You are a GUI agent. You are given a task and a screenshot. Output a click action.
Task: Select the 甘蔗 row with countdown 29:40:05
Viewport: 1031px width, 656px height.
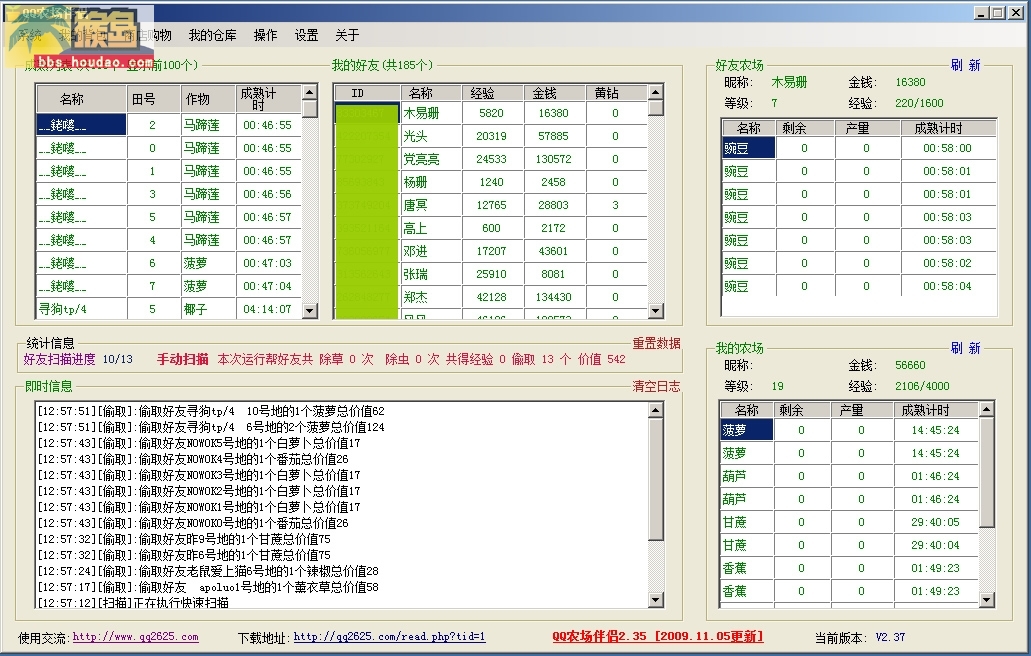click(850, 523)
